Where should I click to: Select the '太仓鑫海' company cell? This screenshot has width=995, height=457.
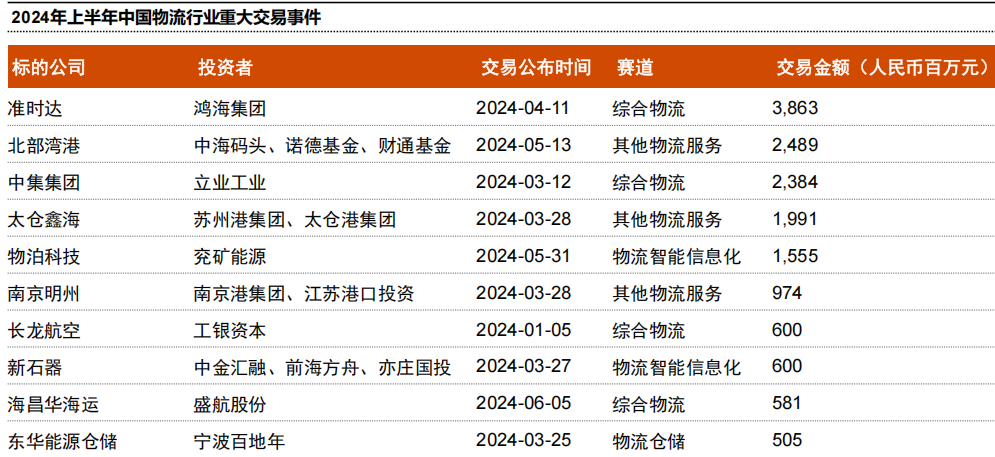click(x=44, y=220)
